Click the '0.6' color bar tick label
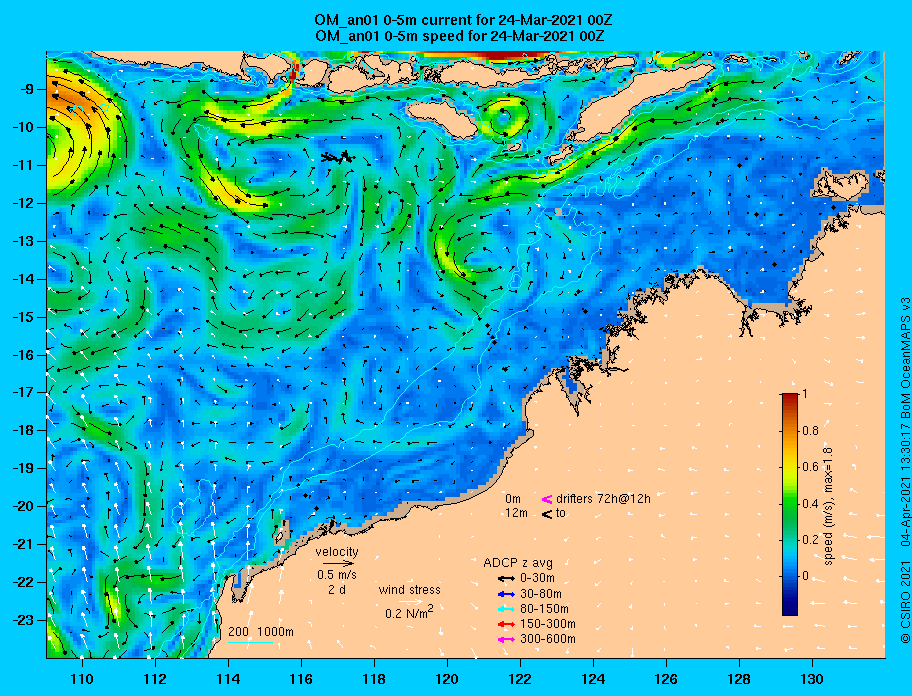 tap(811, 467)
